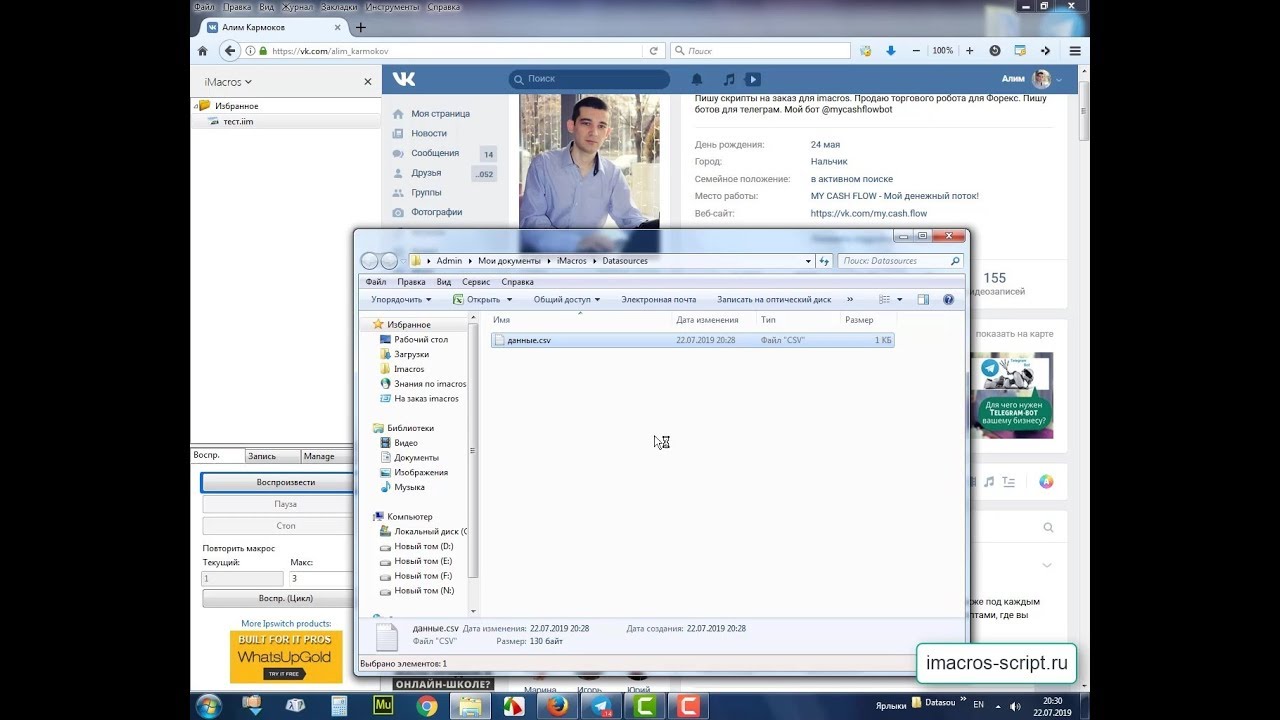This screenshot has width=1280, height=720.
Task: Click the WhatsUp Gold advertisement banner
Action: (x=286, y=656)
